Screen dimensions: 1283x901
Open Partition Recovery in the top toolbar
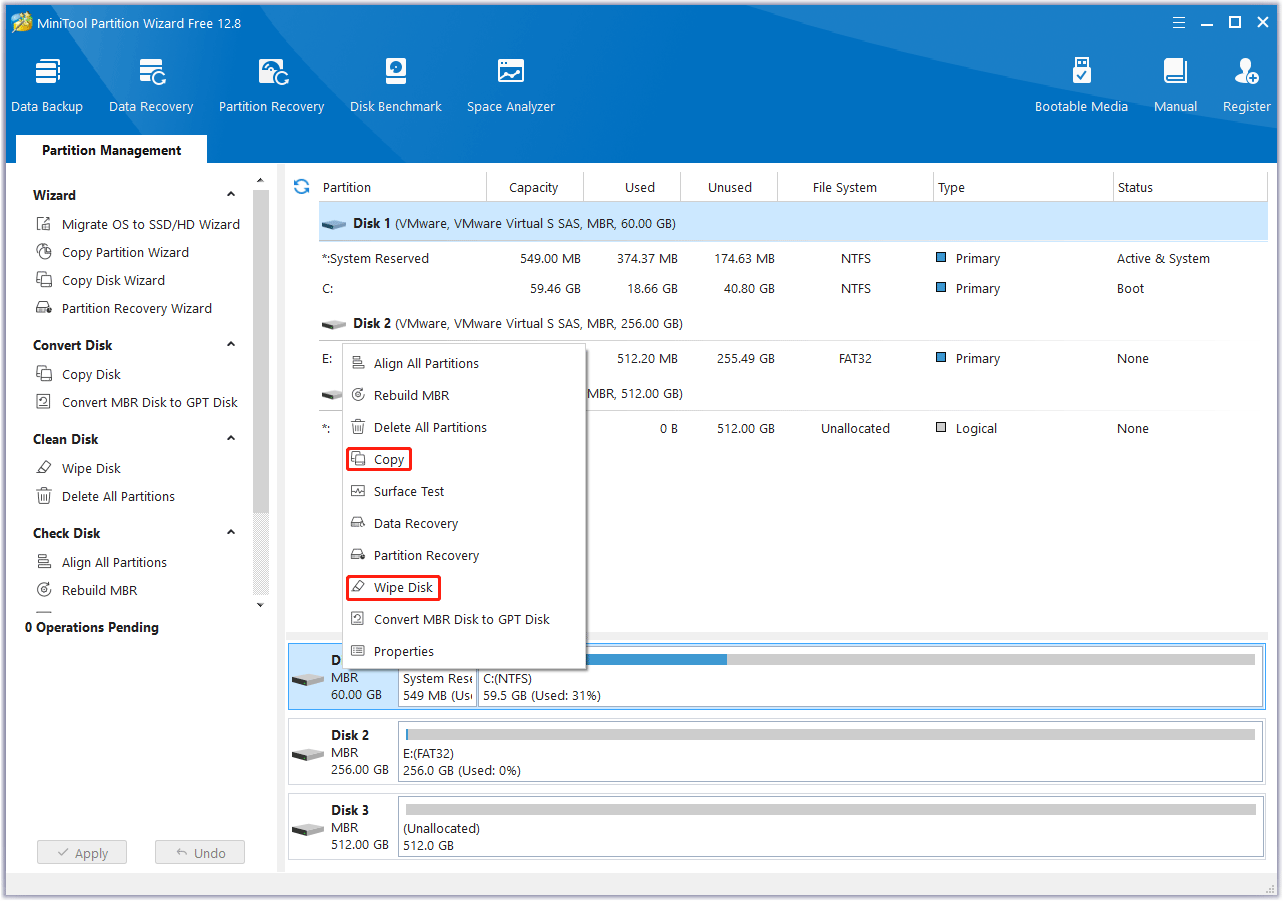click(271, 85)
